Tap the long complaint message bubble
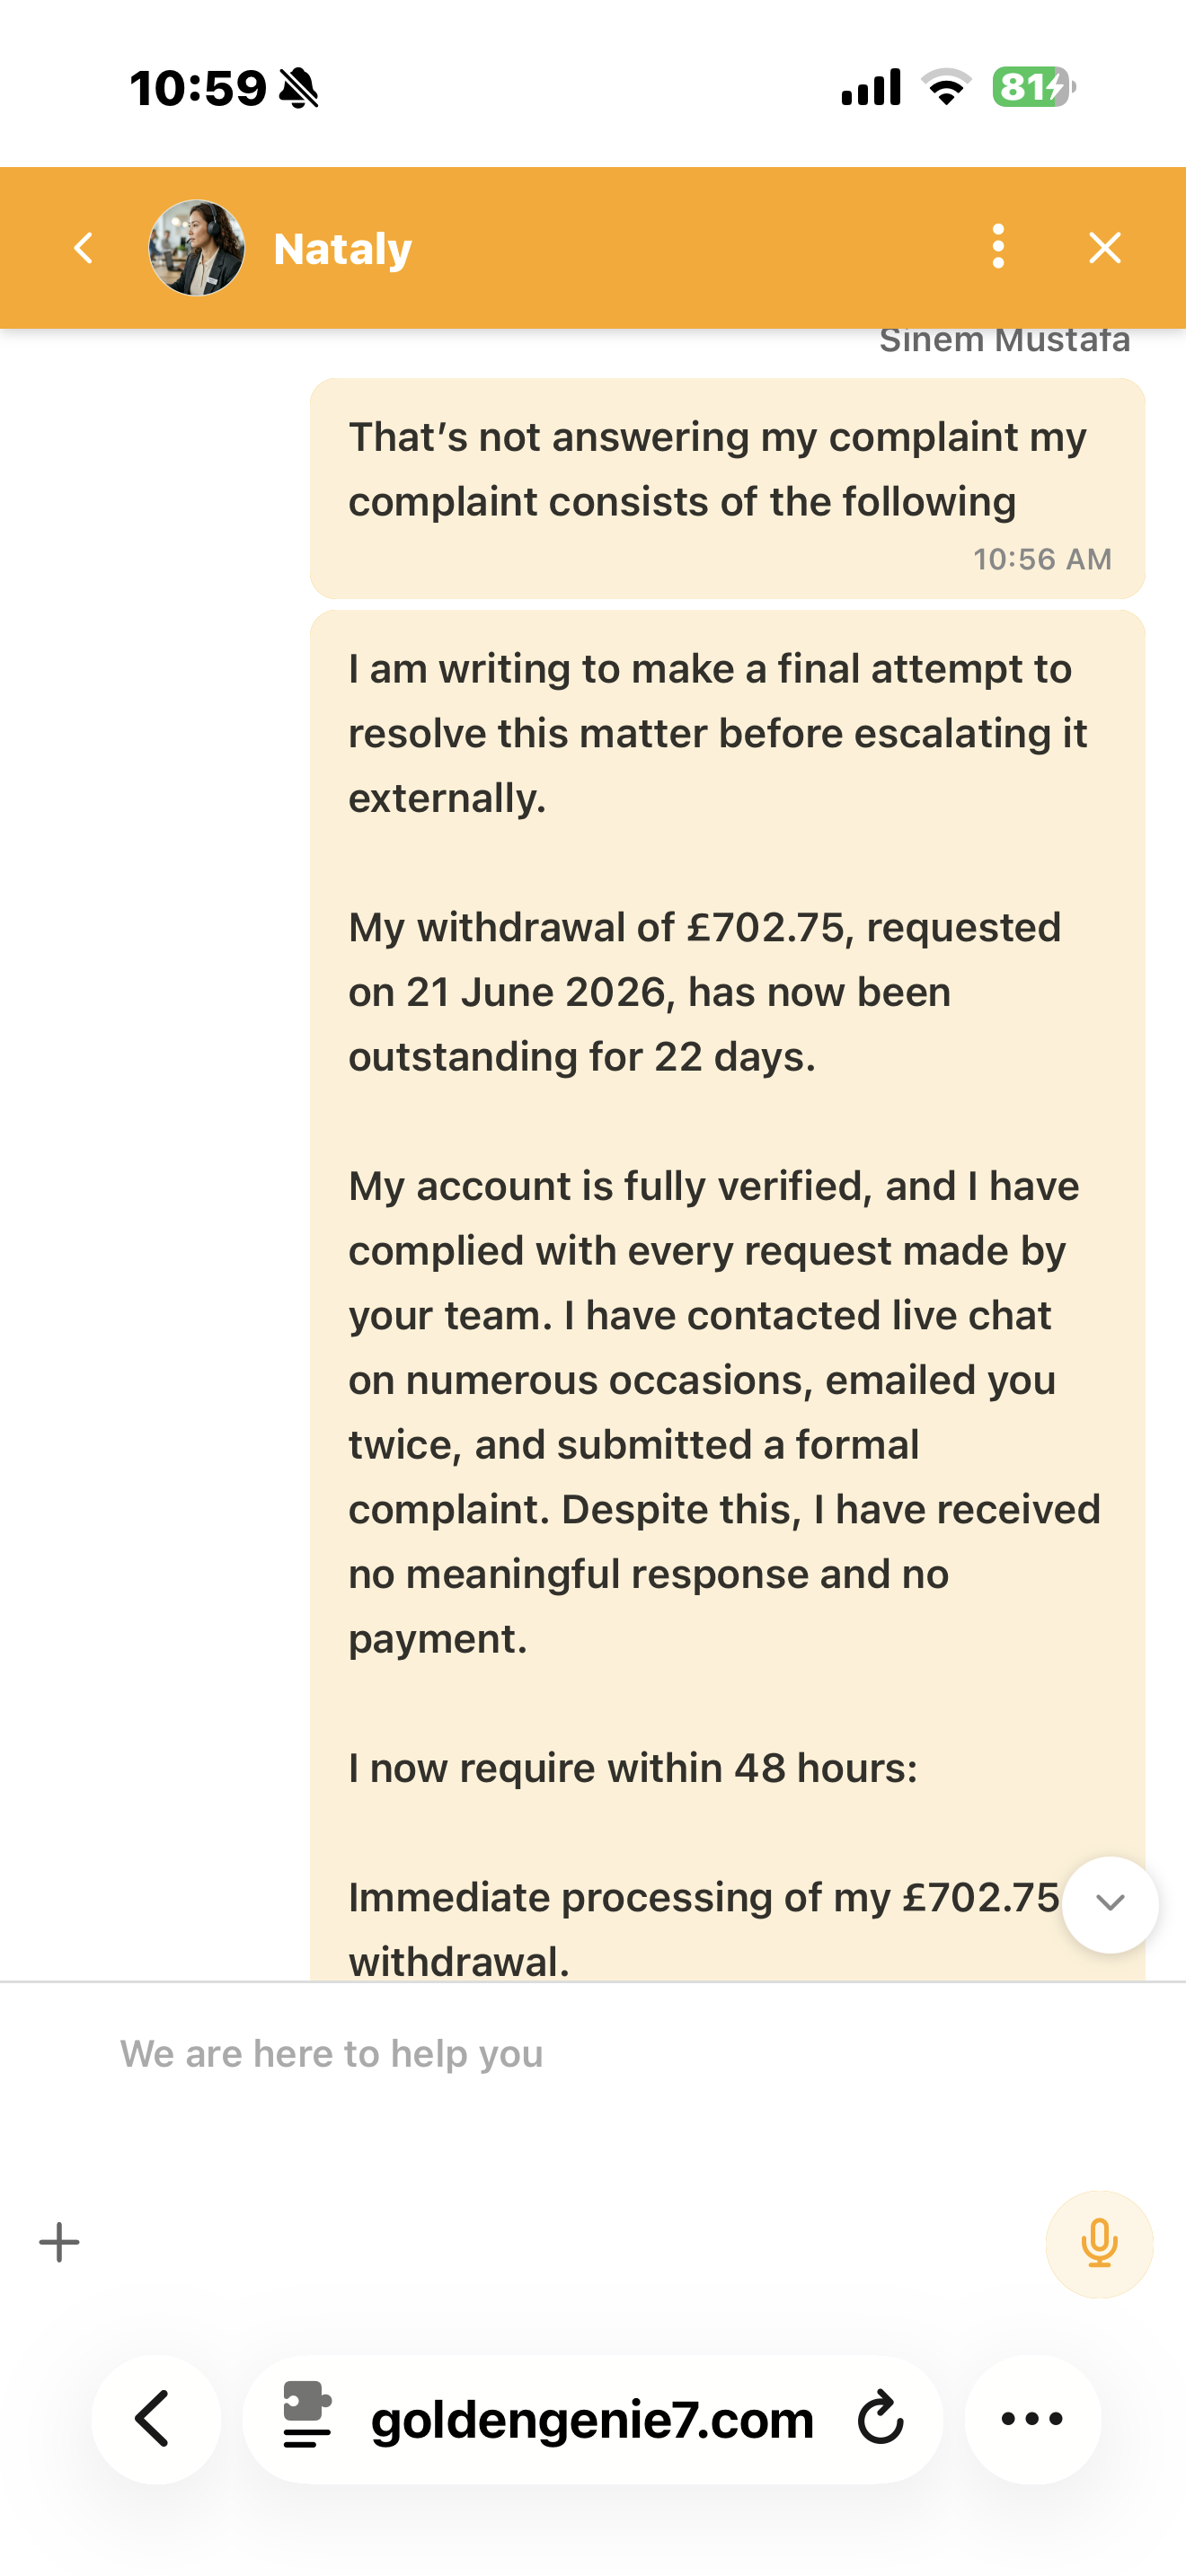Image resolution: width=1186 pixels, height=2576 pixels. coord(727,1296)
